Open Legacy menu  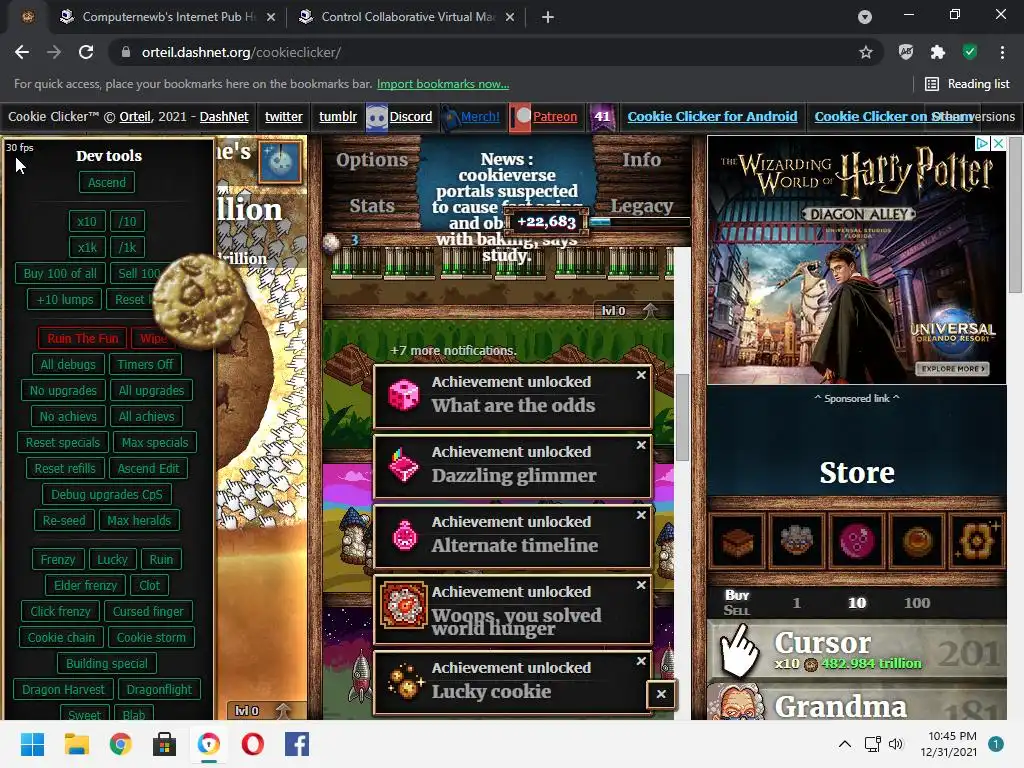641,206
